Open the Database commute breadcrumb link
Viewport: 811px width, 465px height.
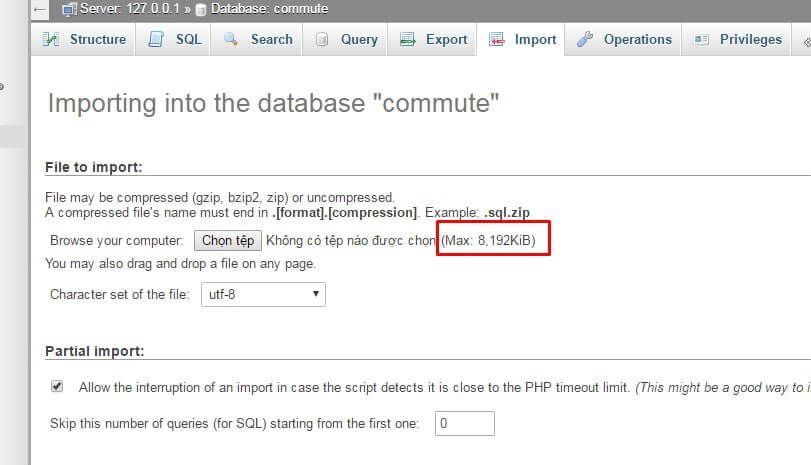point(269,9)
